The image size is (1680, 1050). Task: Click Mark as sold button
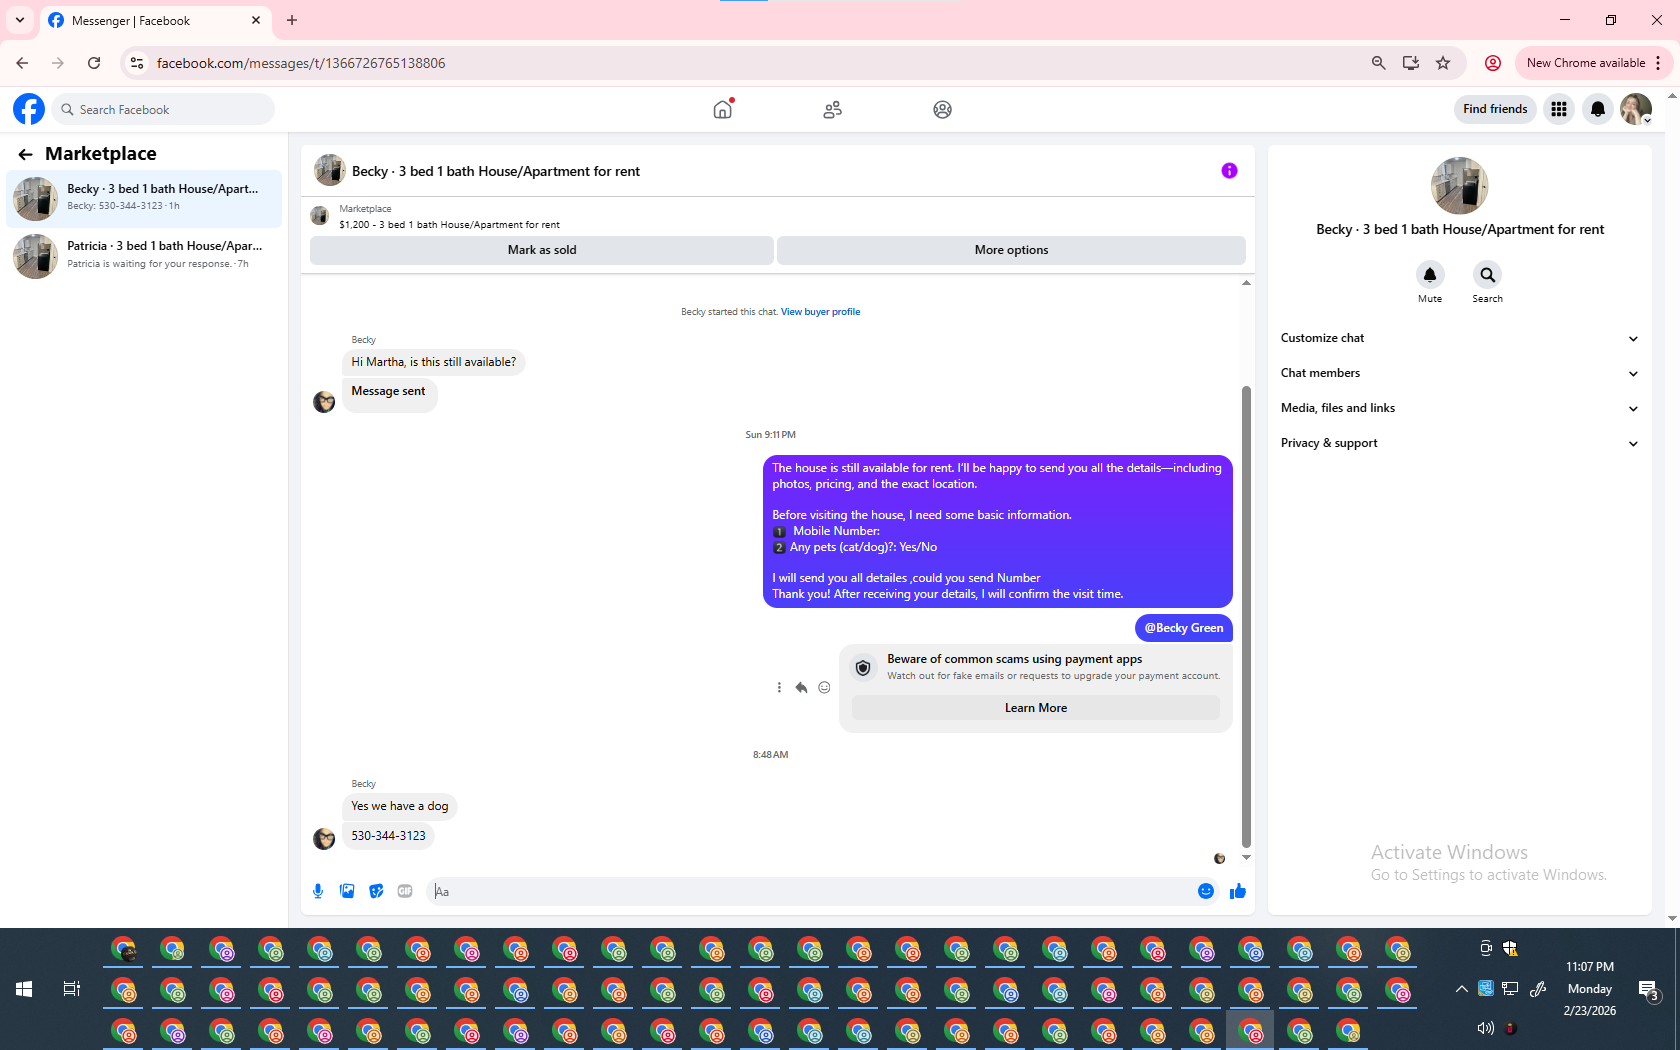(542, 250)
